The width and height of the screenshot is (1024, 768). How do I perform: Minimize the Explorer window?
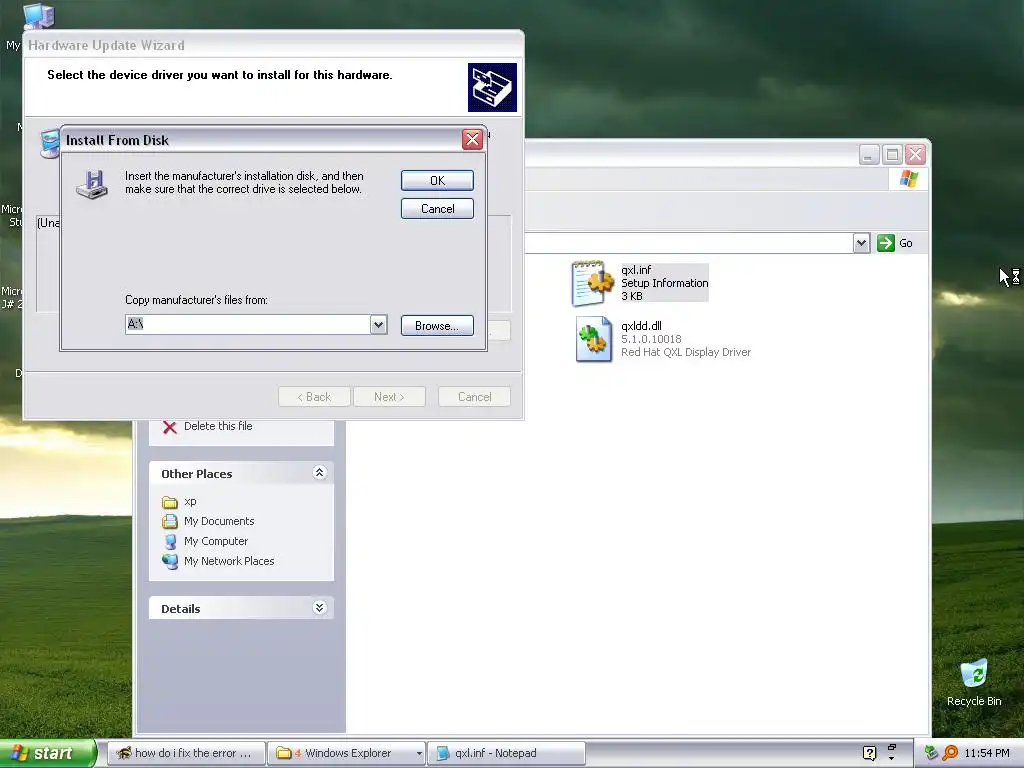(869, 155)
